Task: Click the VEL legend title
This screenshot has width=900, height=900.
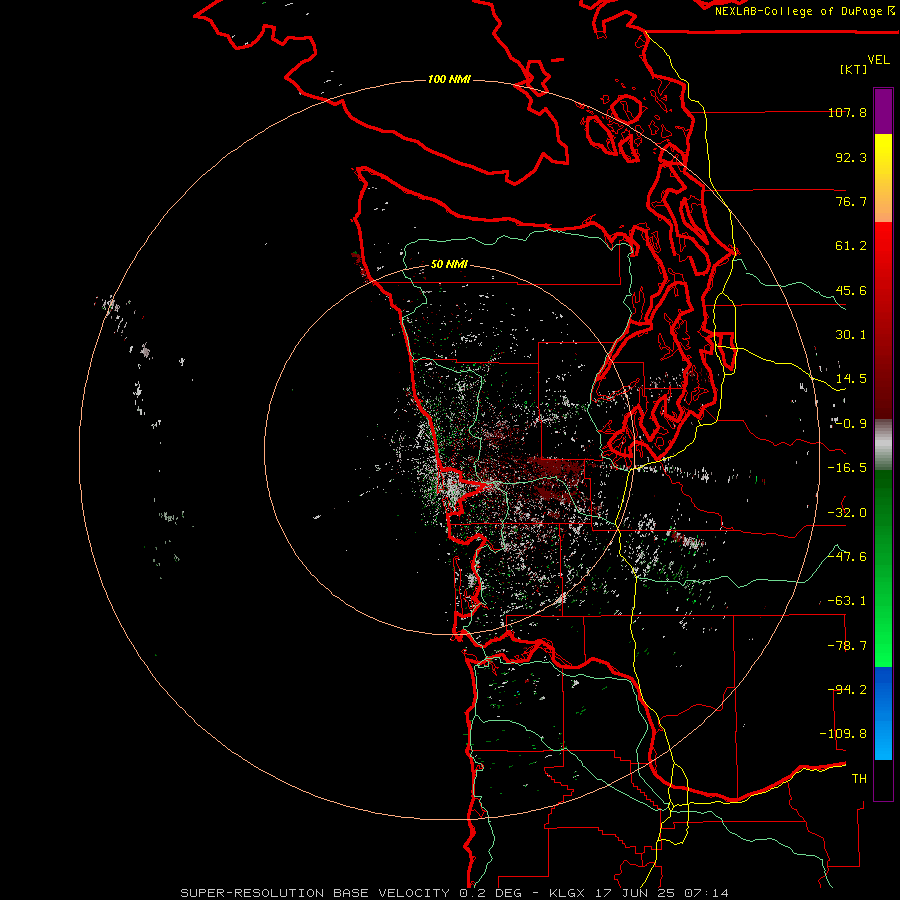Action: point(878,60)
